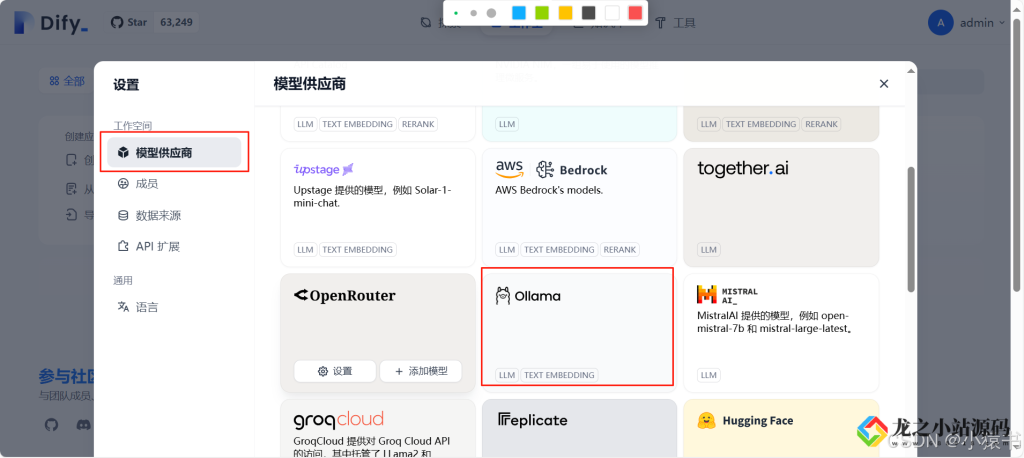Screen dimensions: 1024x458
Task: Click the database icon beside 数据来源
Action: pos(123,216)
